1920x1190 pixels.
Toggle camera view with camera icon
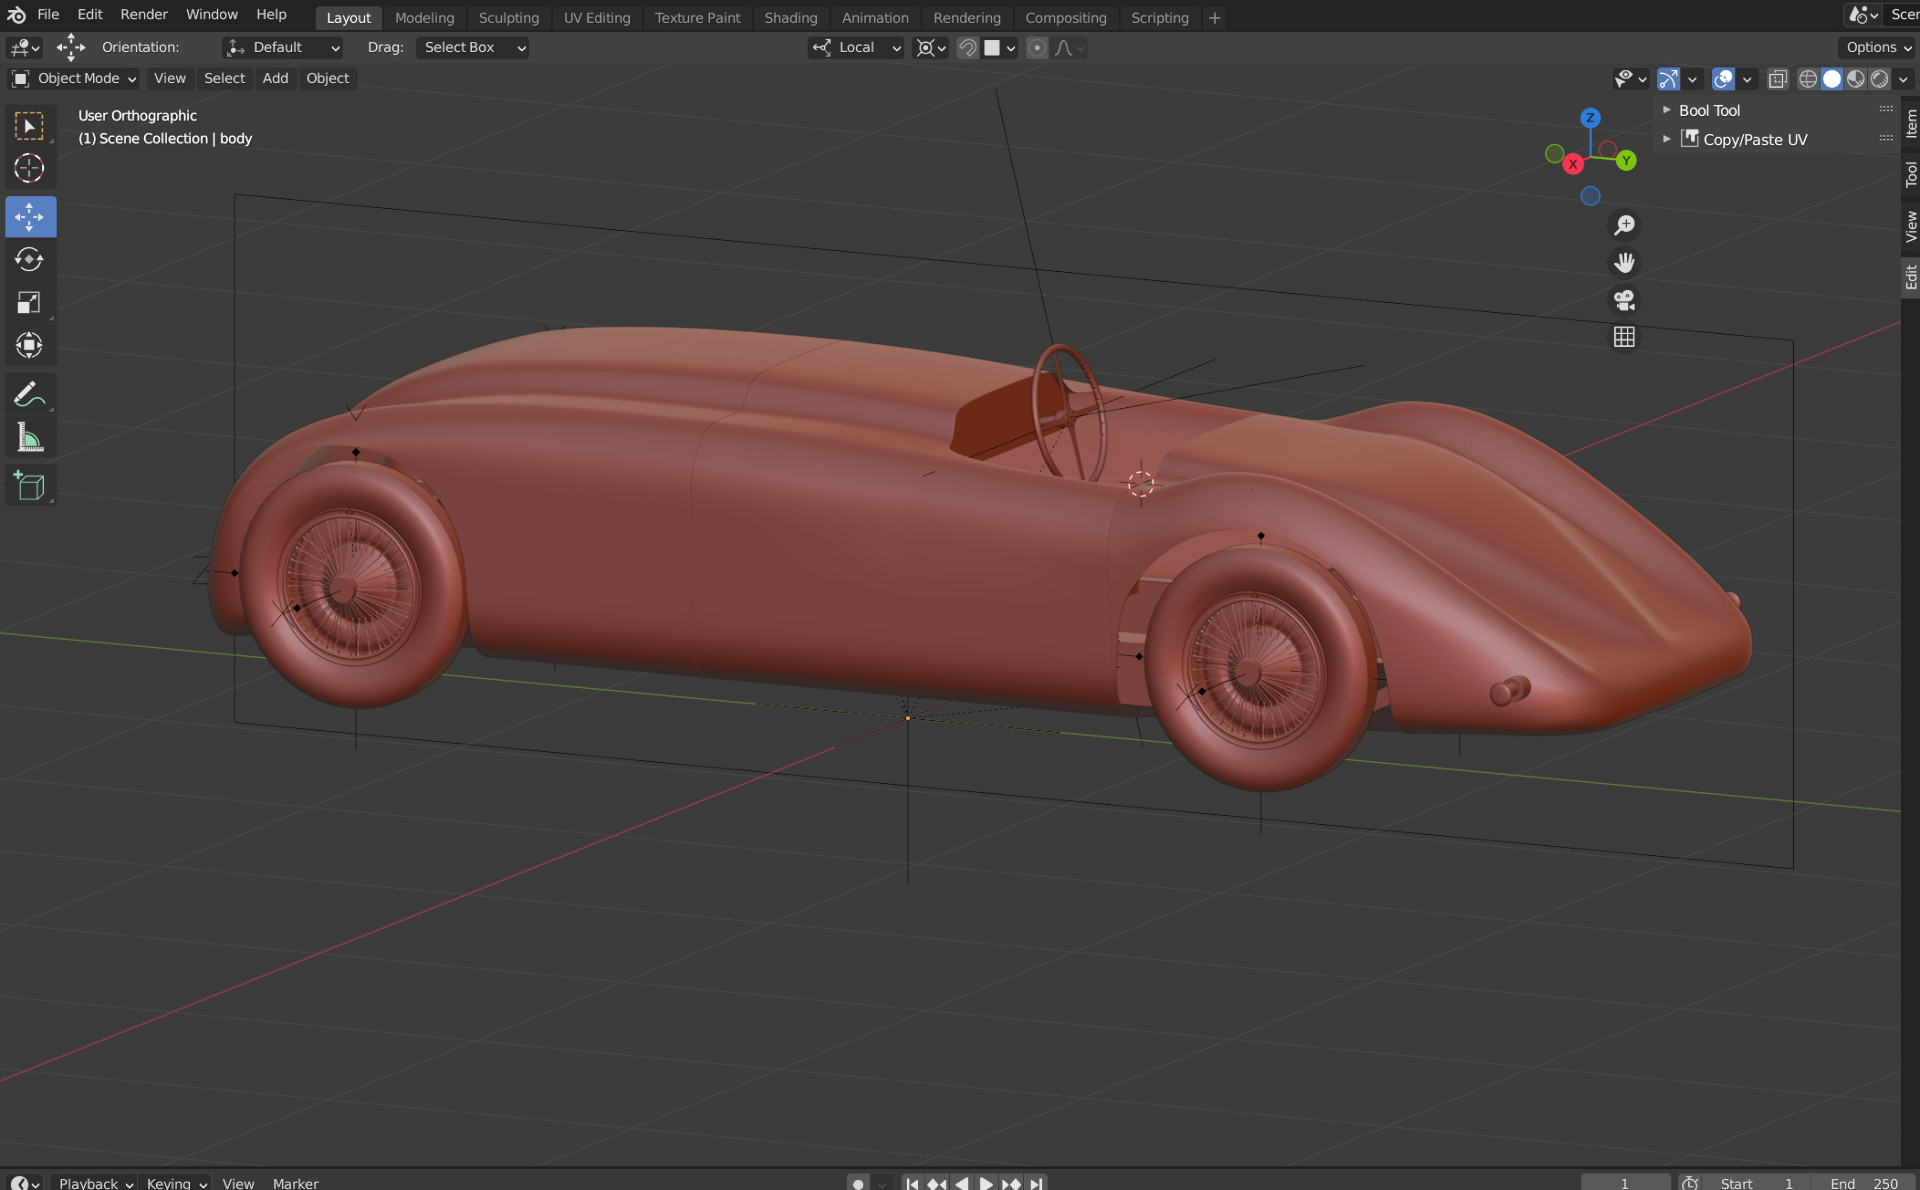pos(1624,300)
